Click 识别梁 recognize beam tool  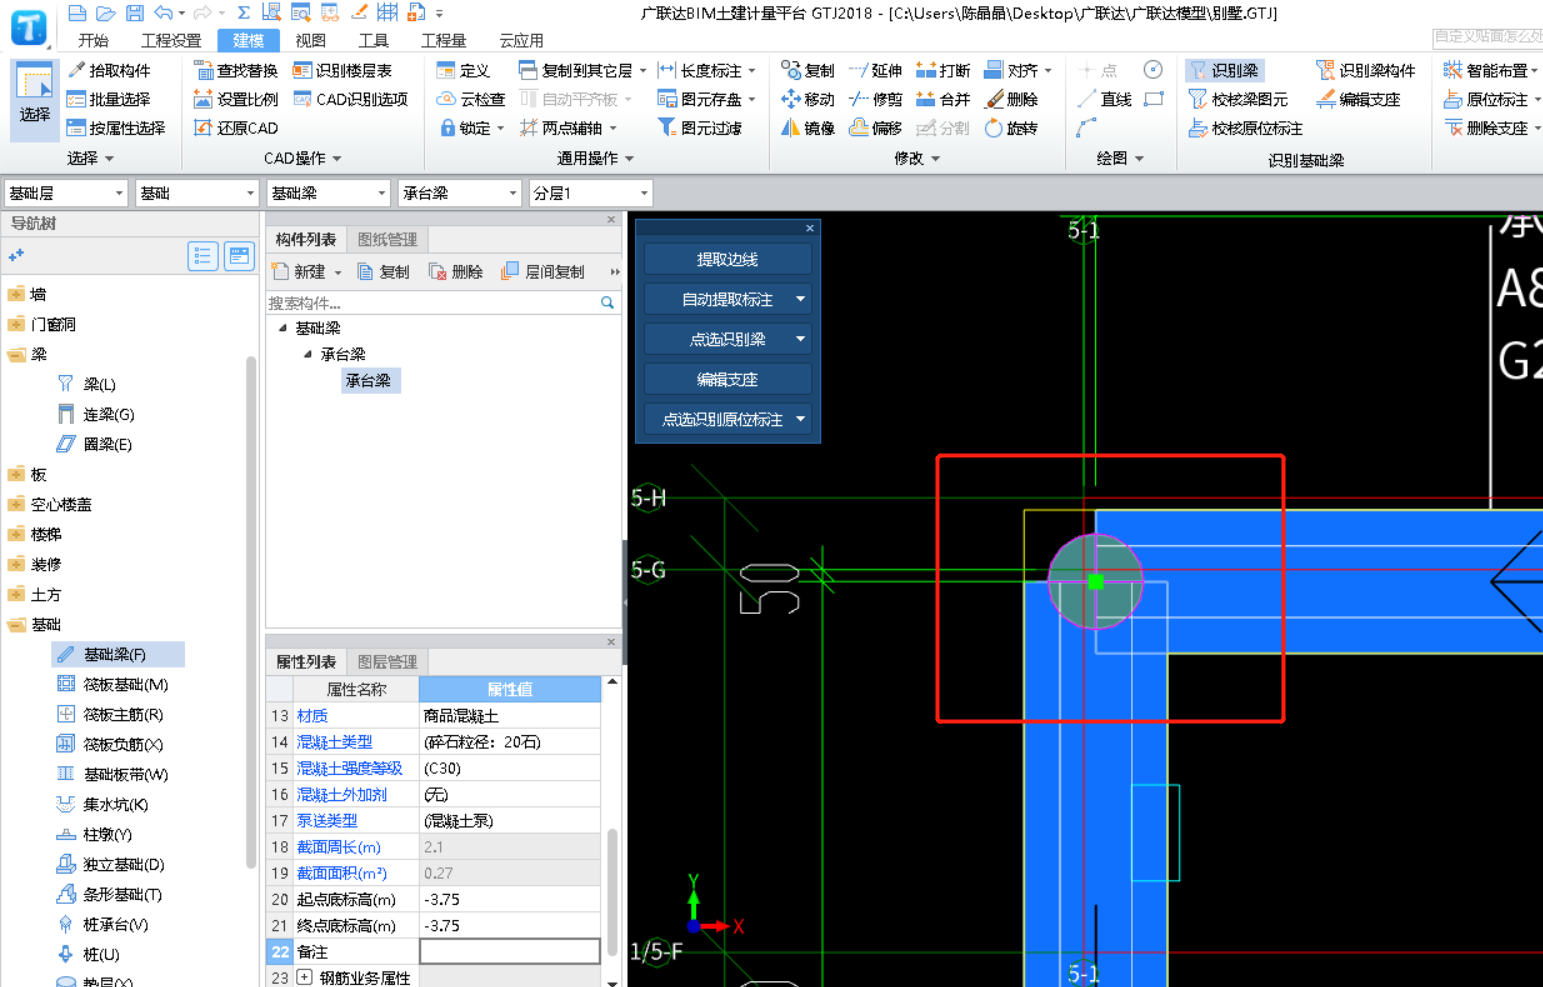pyautogui.click(x=1224, y=70)
